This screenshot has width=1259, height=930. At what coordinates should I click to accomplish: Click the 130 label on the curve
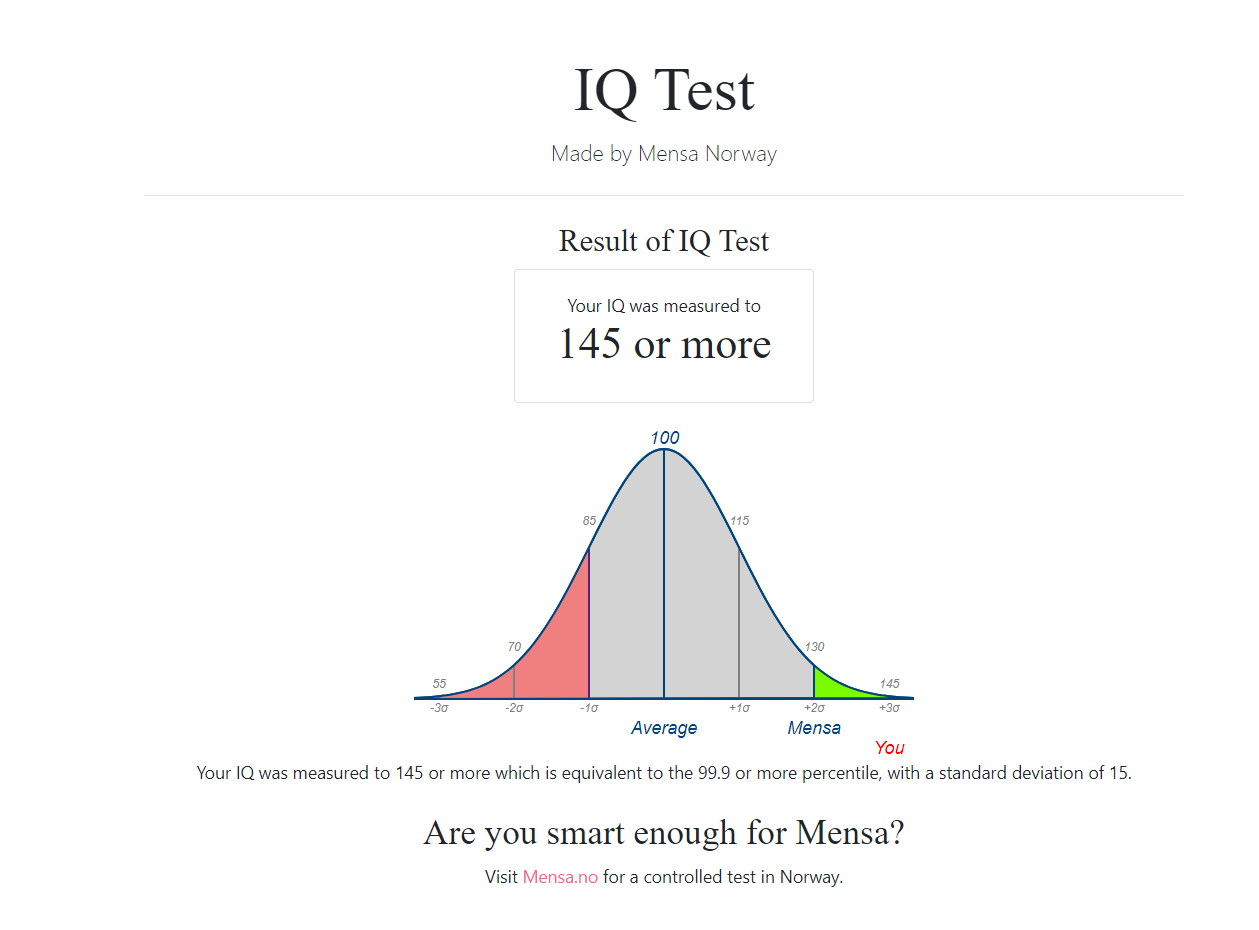pos(815,647)
